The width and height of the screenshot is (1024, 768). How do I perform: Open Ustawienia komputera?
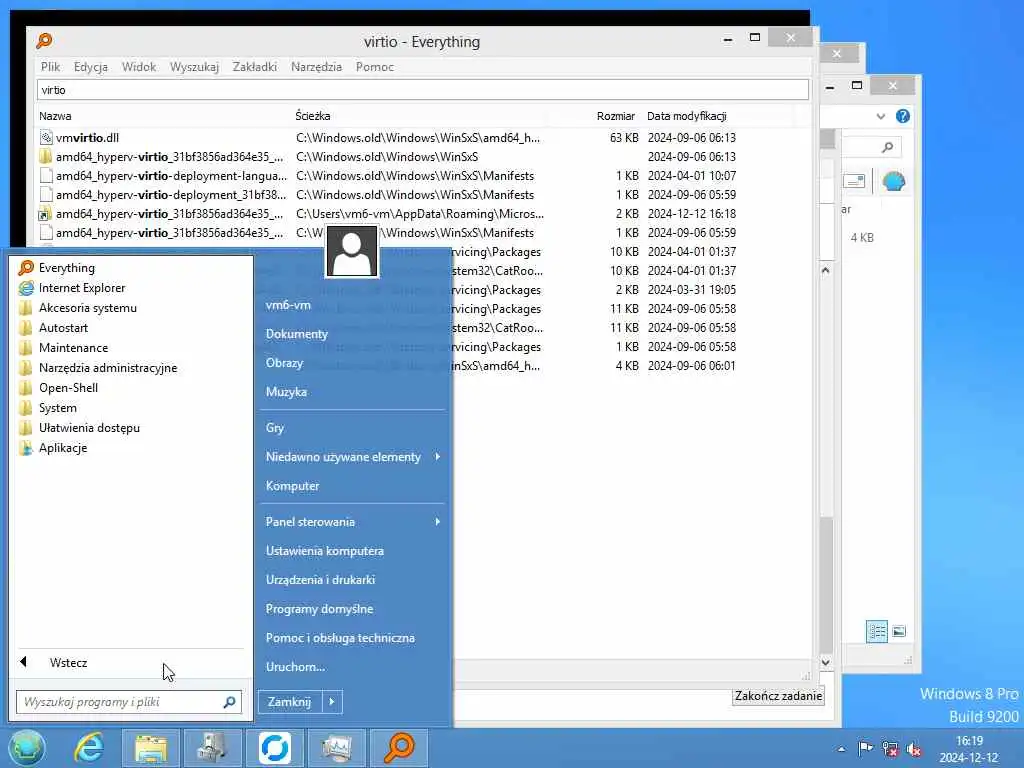click(325, 551)
